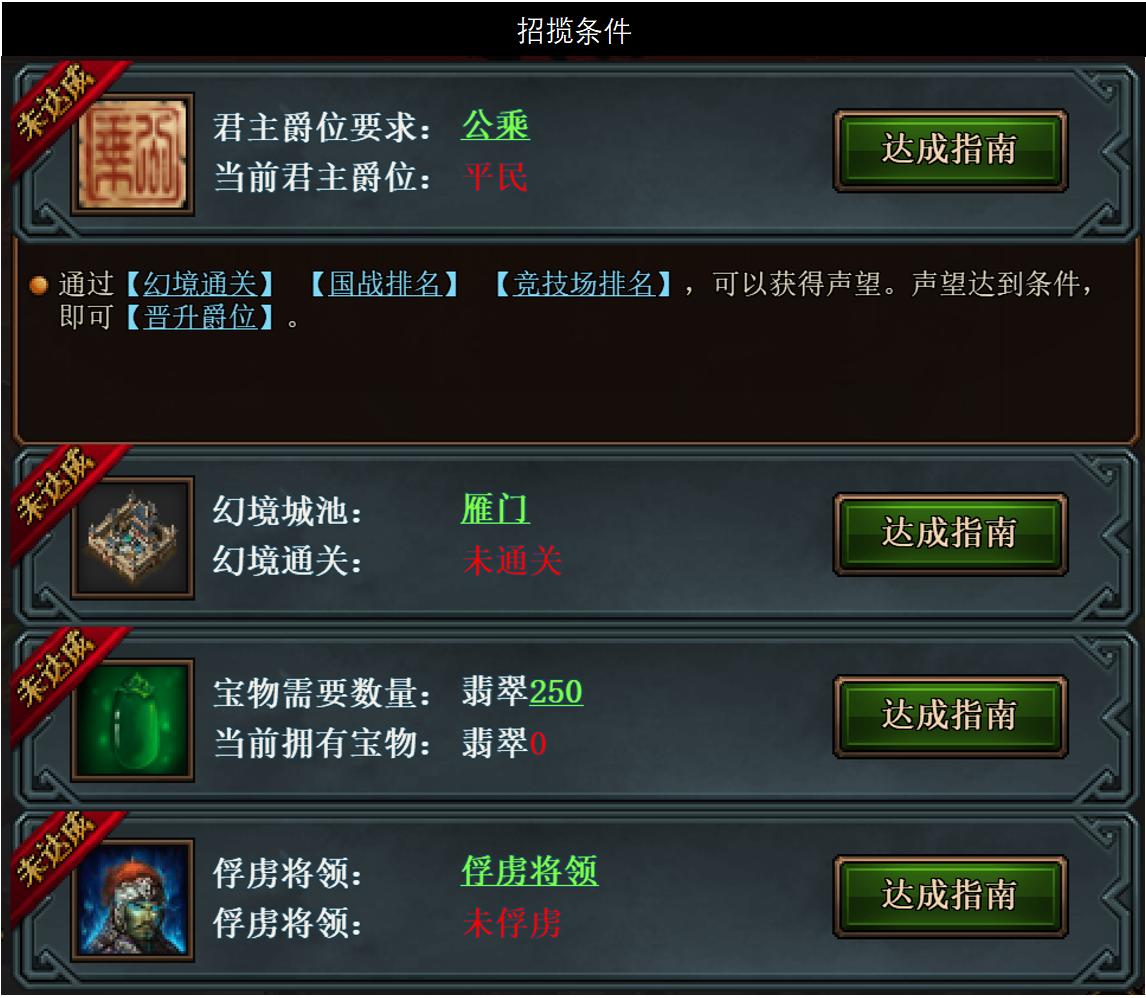Click 未达成 ribbon on the rank requirement row

tap(62, 110)
